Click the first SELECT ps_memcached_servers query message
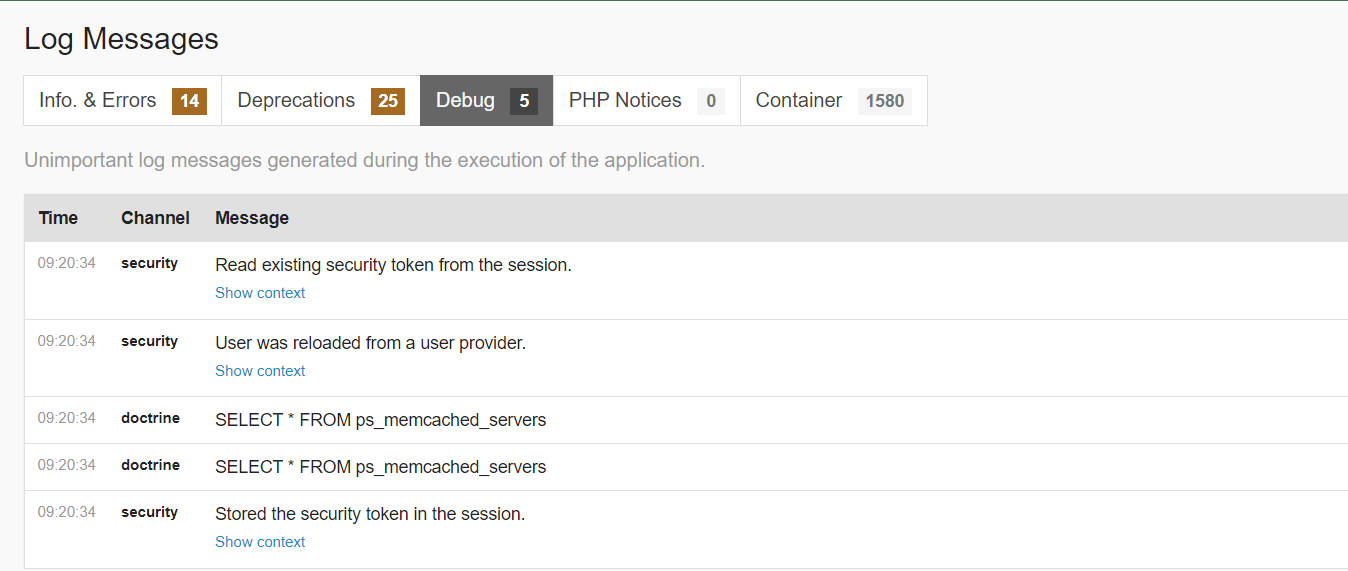 [380, 420]
